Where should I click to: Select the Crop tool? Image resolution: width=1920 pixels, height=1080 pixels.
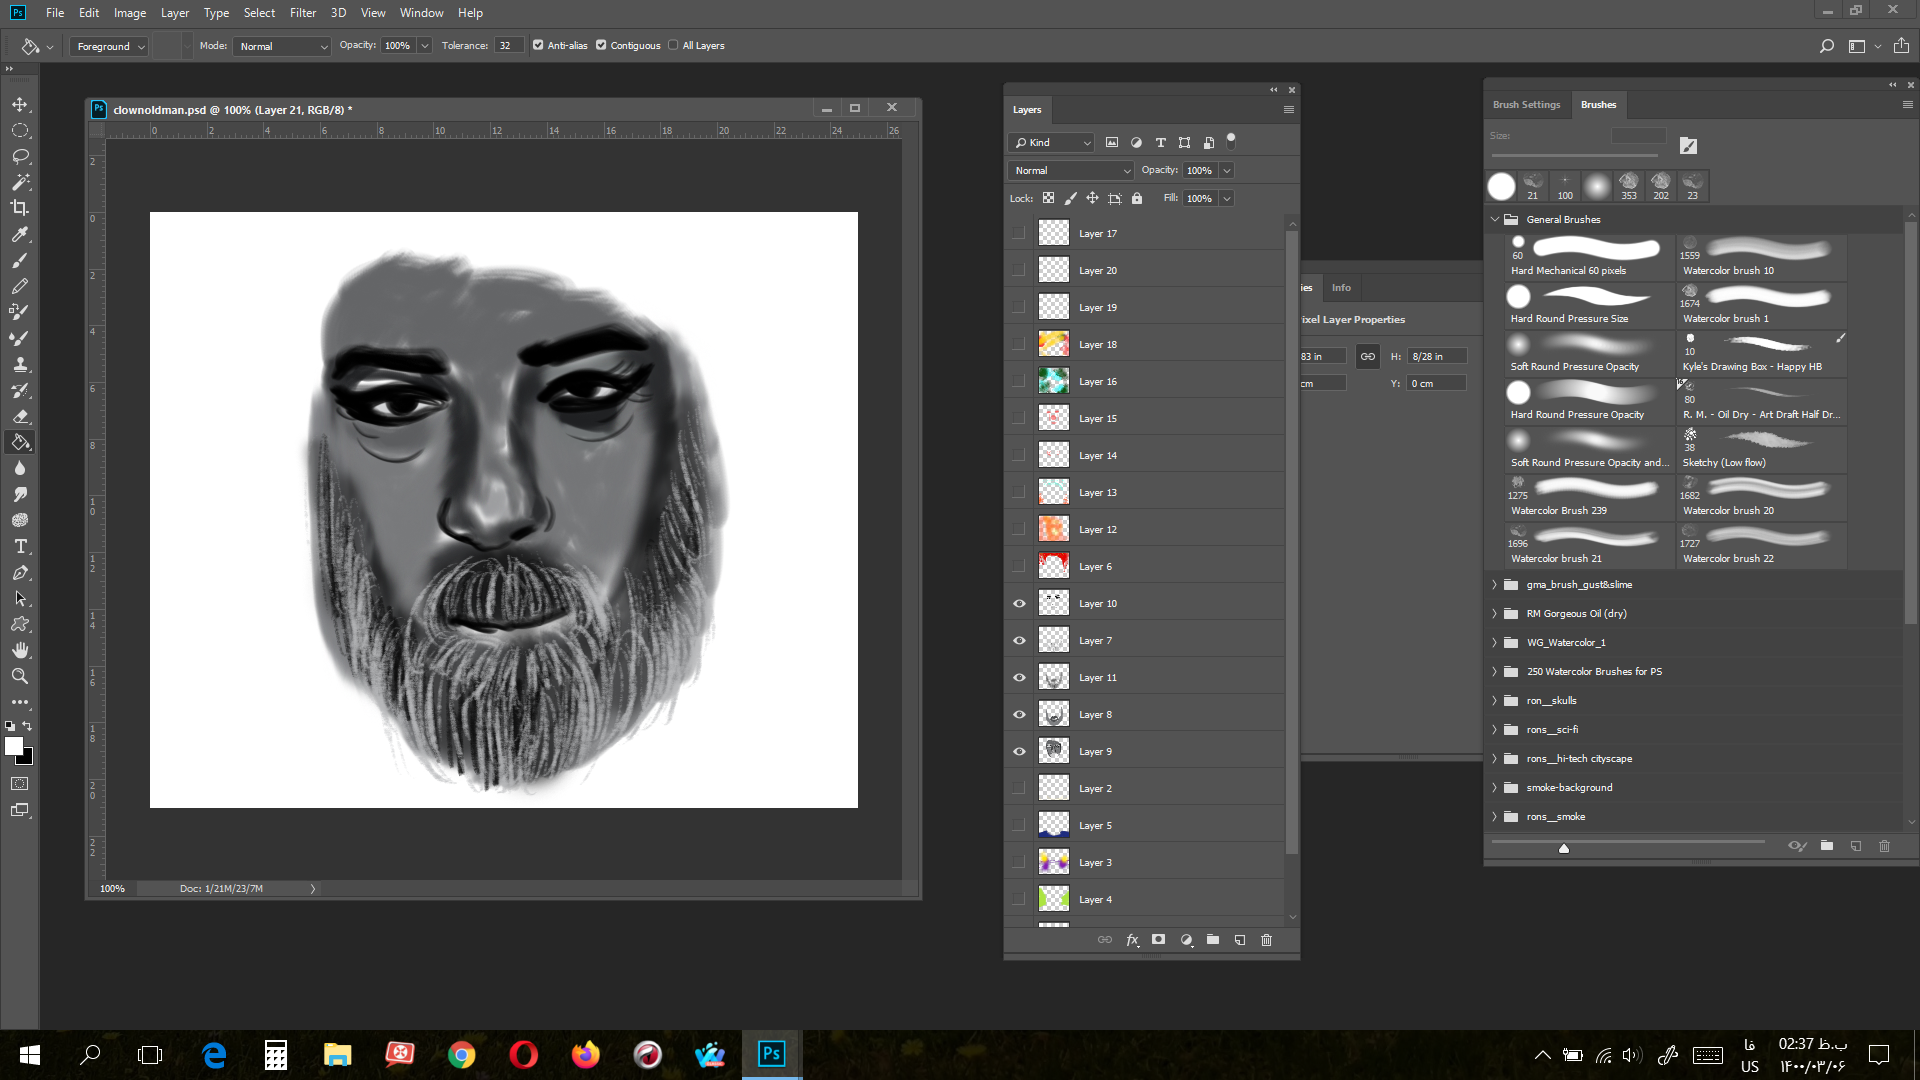(x=20, y=208)
